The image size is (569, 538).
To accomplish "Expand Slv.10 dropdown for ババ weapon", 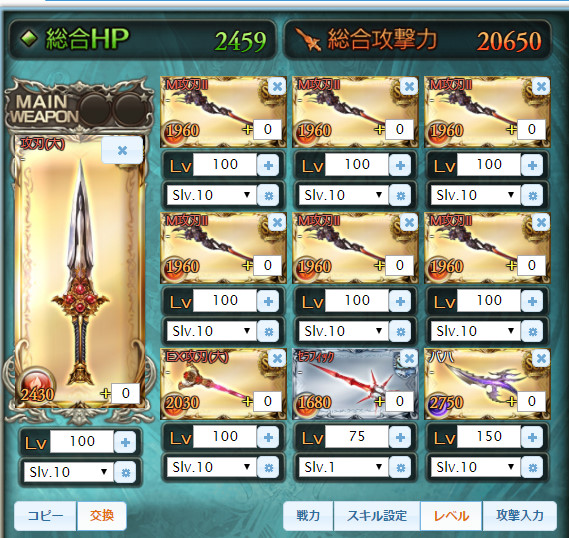I will [x=476, y=467].
